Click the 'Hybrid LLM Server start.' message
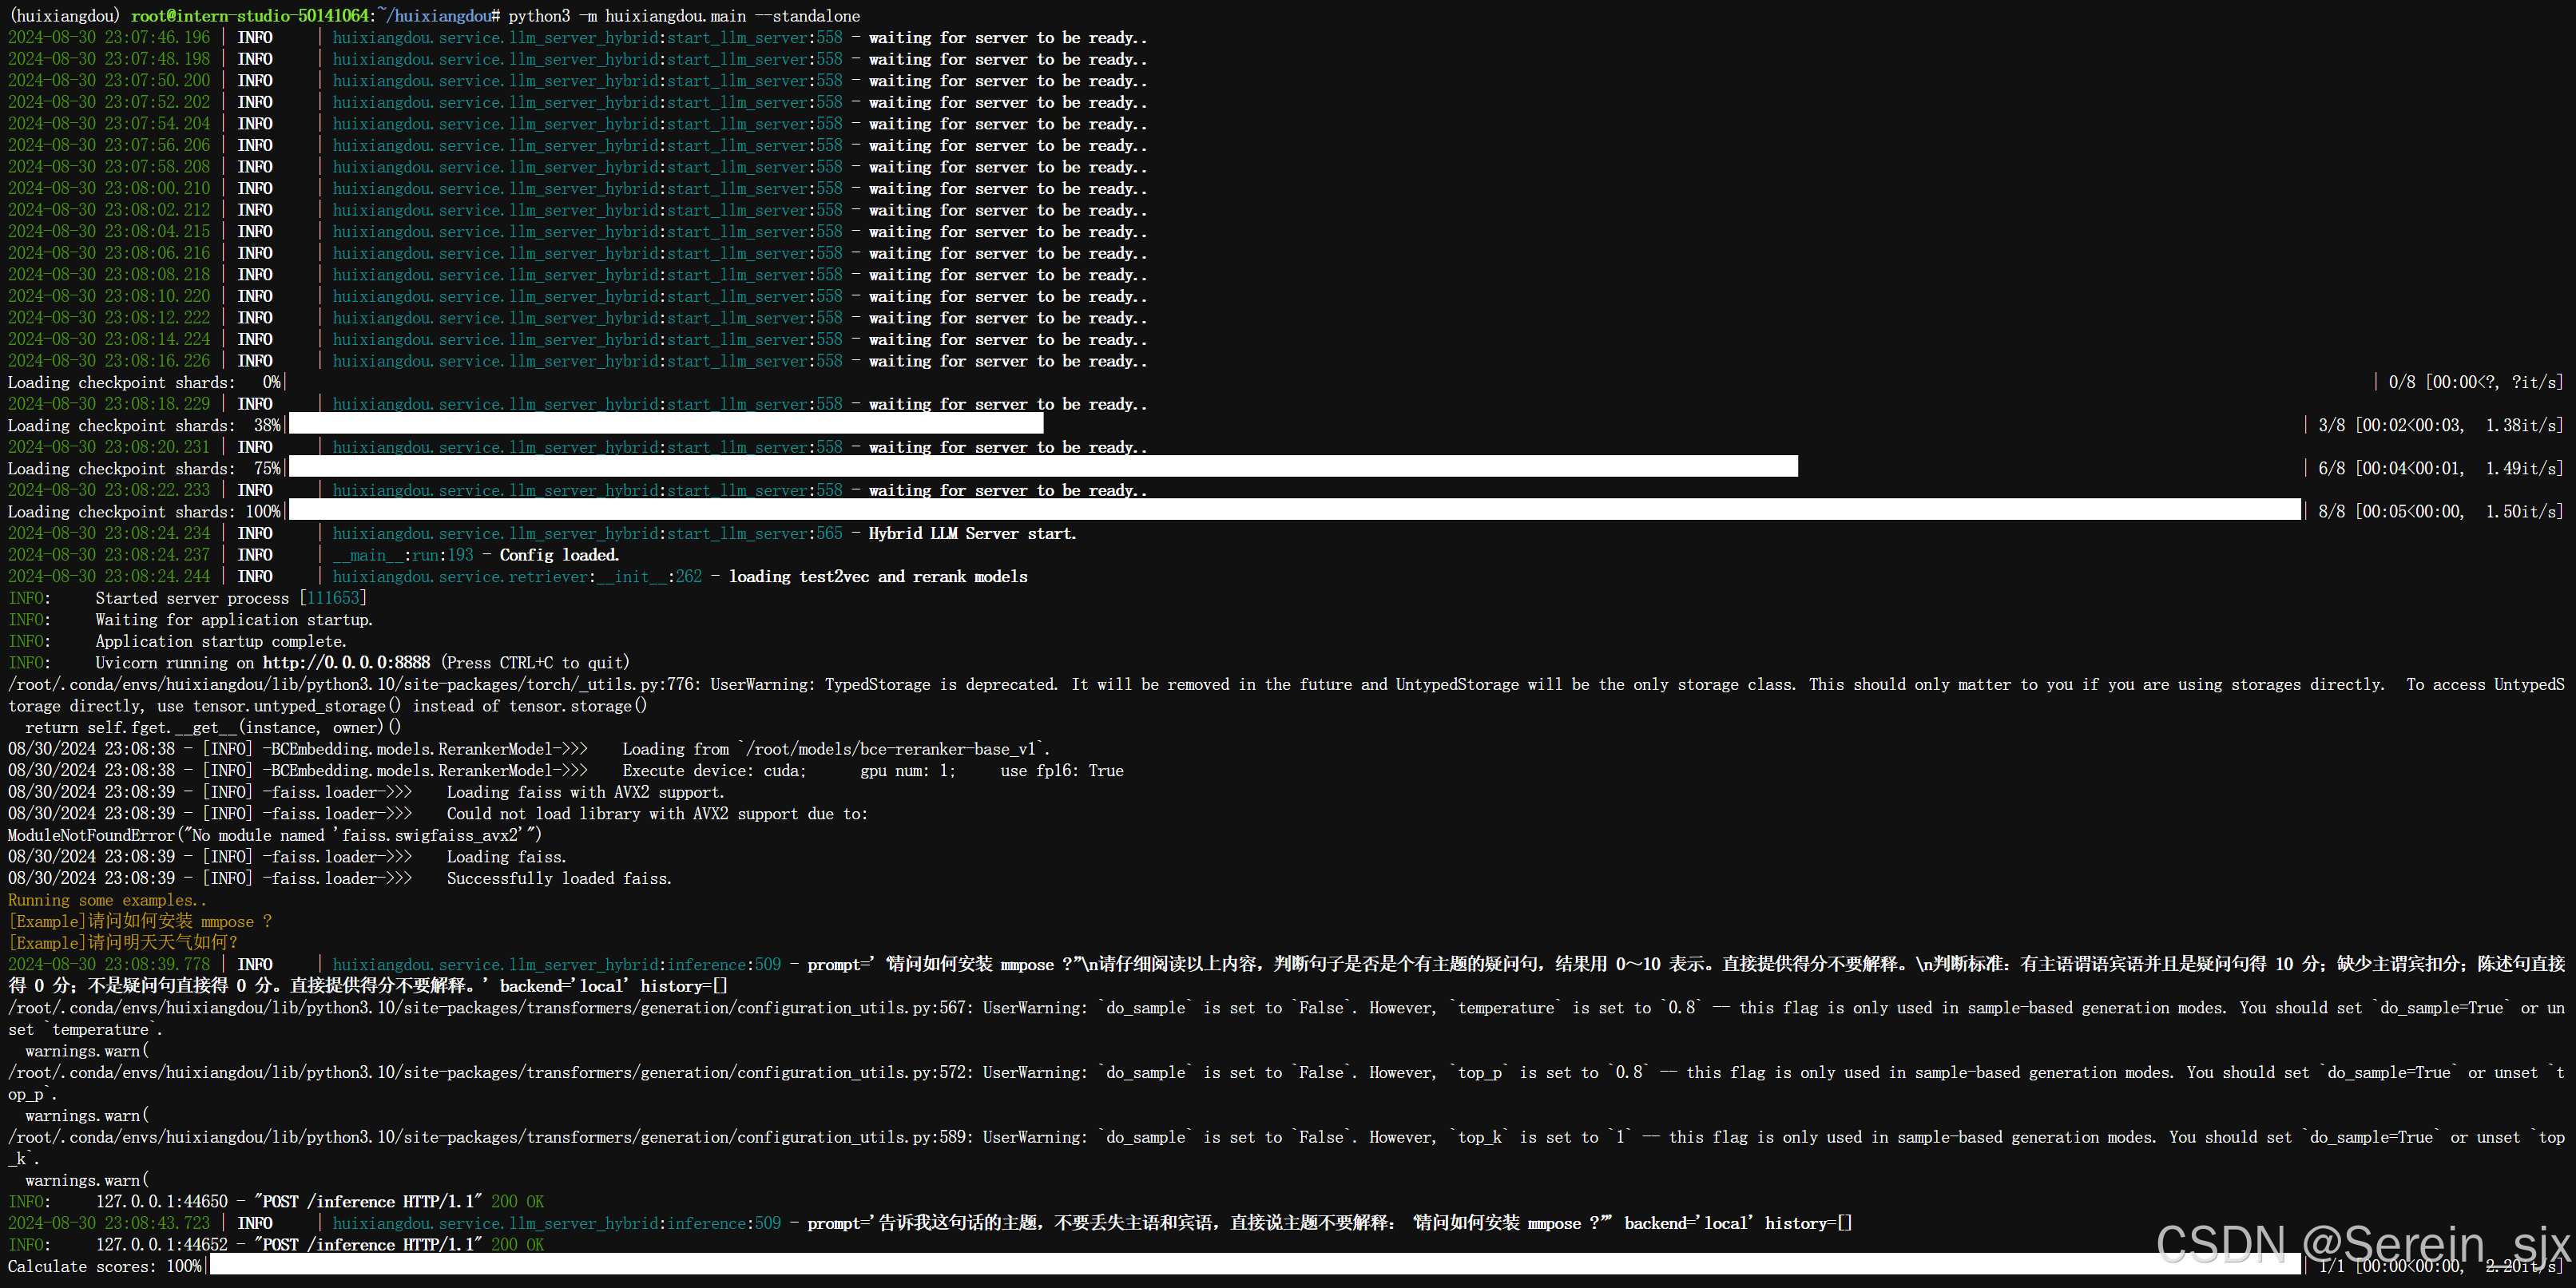The image size is (2576, 1288). pos(972,534)
